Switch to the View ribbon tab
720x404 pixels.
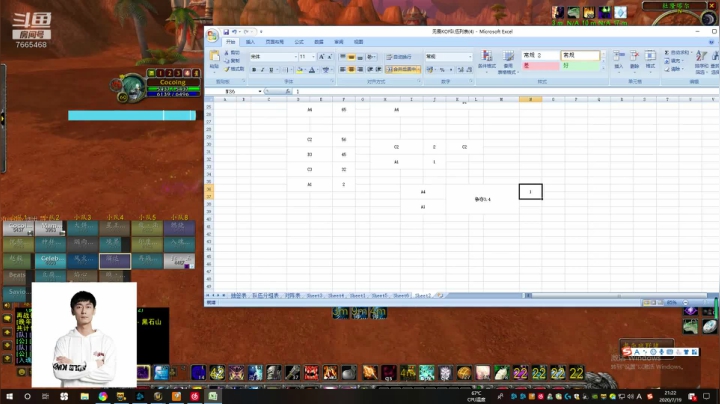click(359, 42)
